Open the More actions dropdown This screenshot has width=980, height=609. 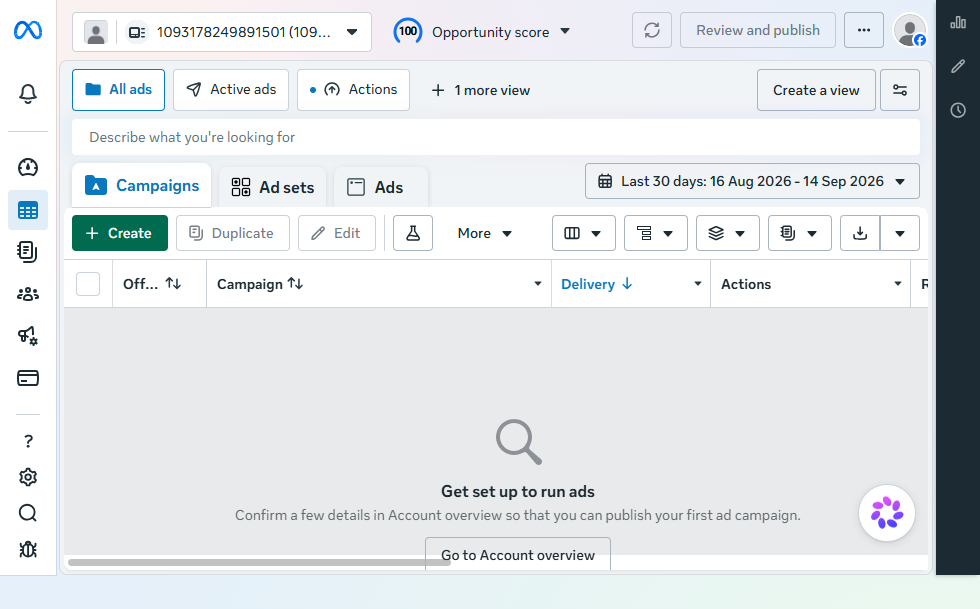point(484,233)
